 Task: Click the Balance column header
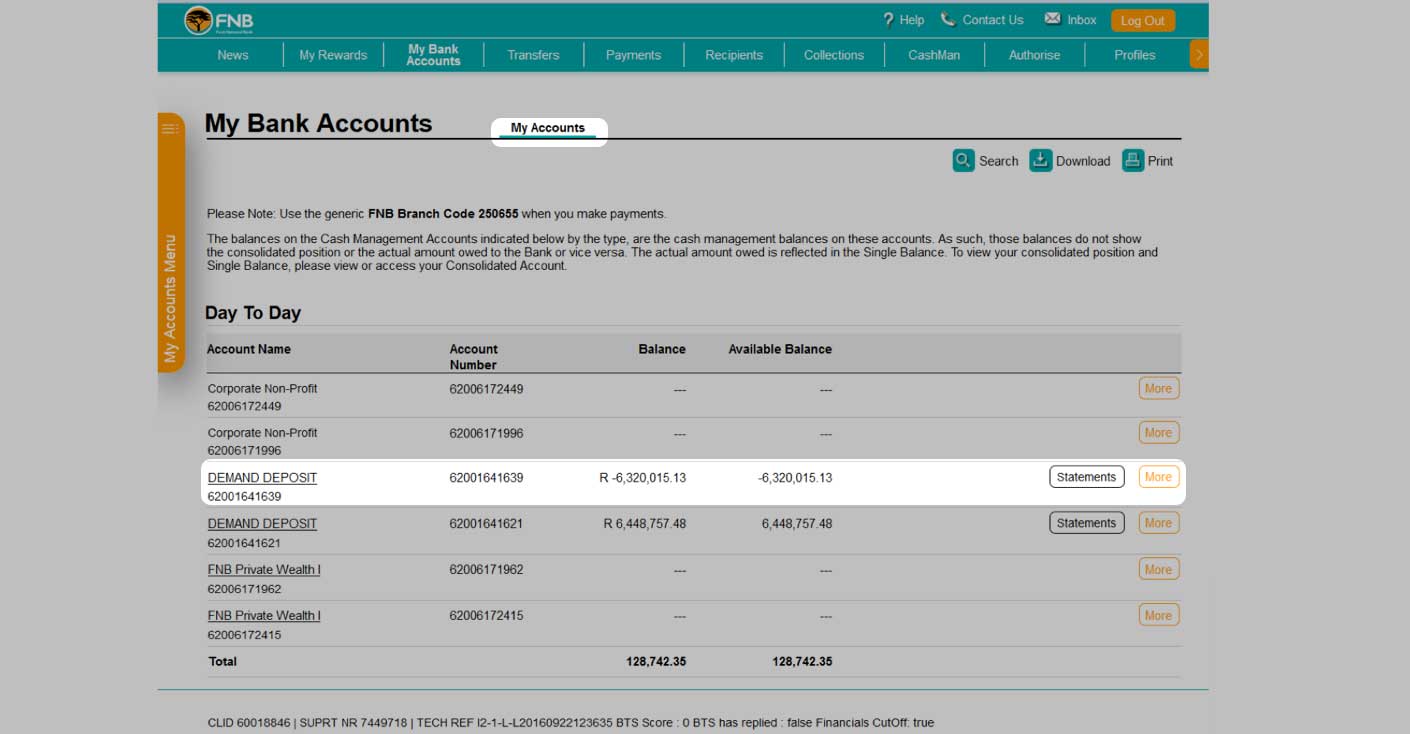tap(662, 349)
